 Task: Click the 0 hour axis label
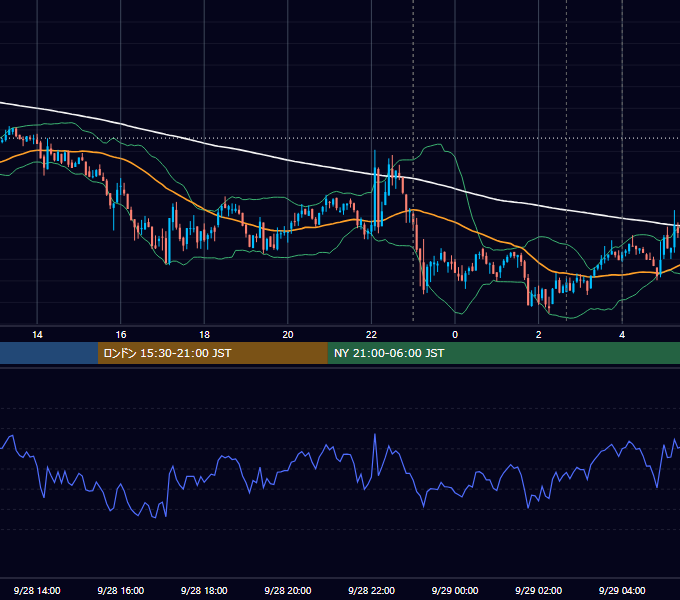[x=455, y=335]
